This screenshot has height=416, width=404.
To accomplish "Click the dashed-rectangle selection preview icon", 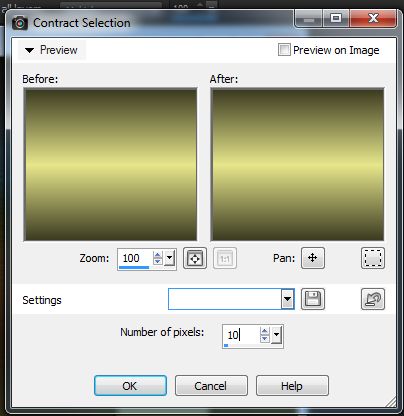I will click(x=373, y=258).
